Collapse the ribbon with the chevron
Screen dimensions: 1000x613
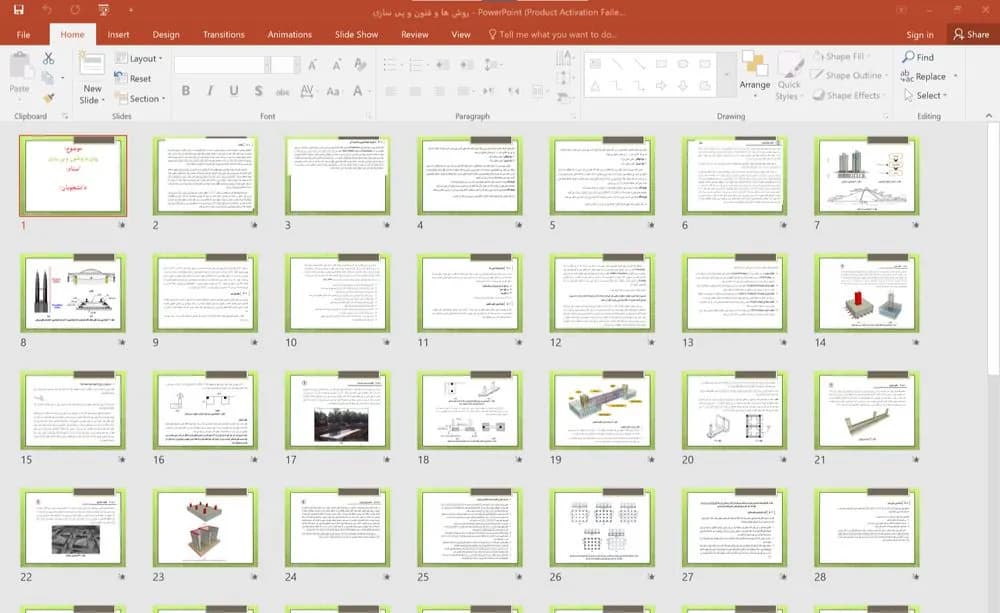[989, 115]
